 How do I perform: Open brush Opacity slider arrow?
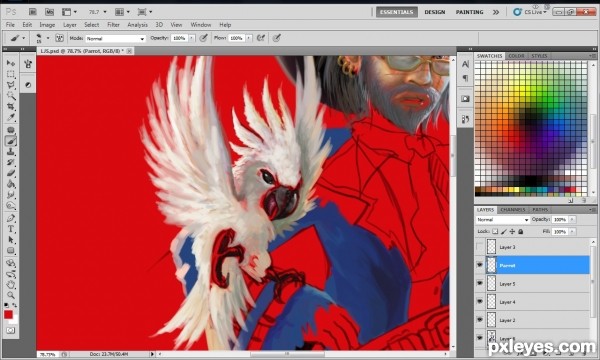point(192,38)
